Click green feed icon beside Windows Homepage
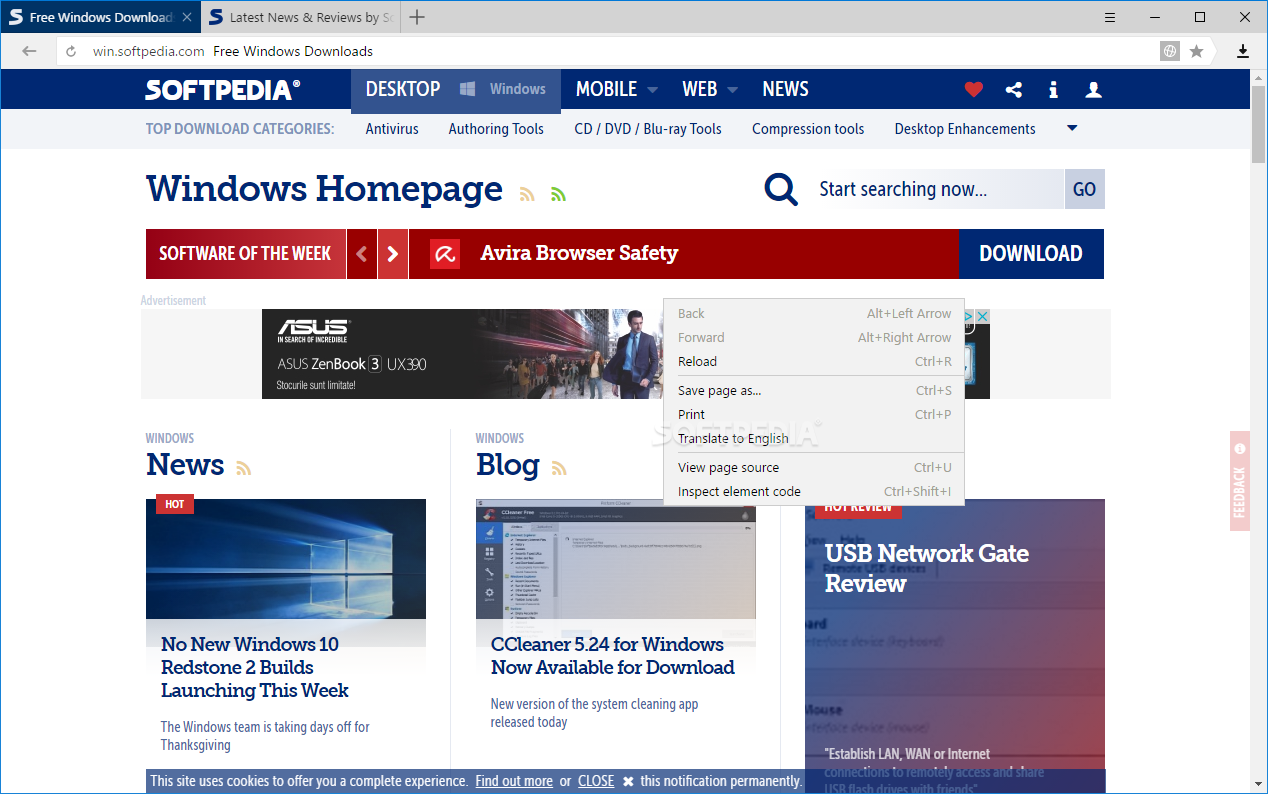The height and width of the screenshot is (794, 1268). coord(558,194)
